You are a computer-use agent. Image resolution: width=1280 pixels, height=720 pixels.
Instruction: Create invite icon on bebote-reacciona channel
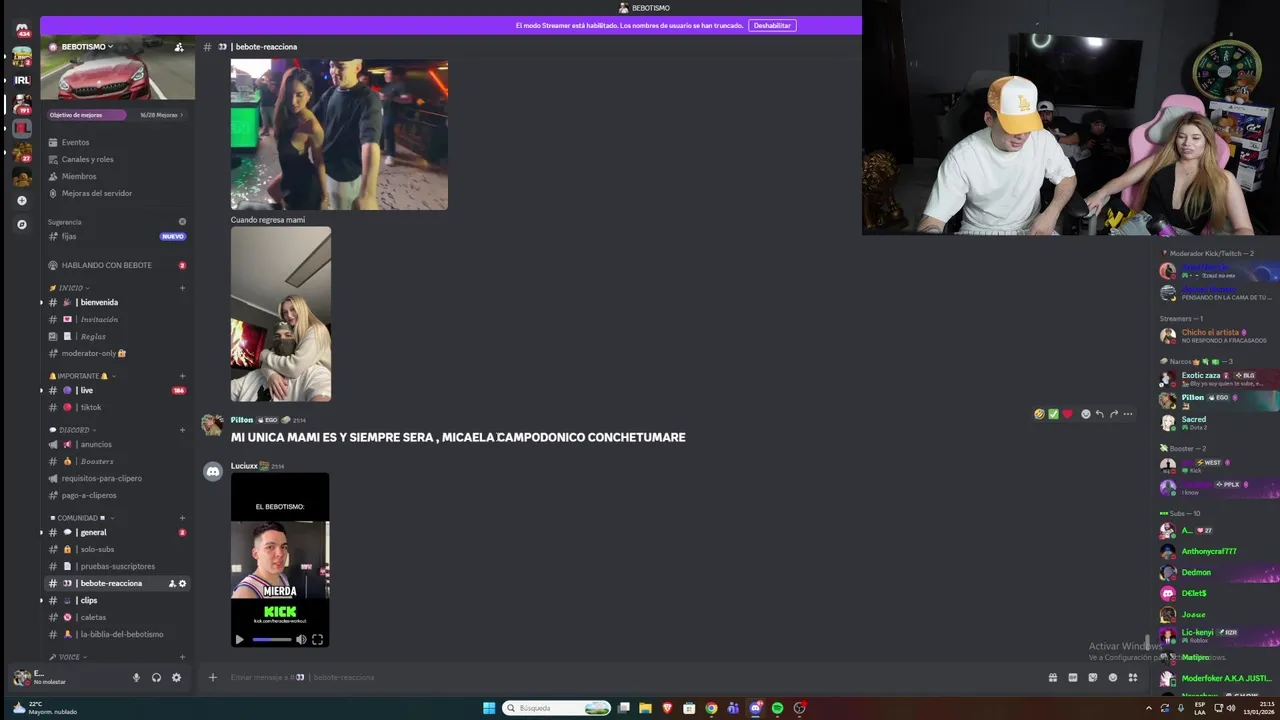[x=172, y=583]
